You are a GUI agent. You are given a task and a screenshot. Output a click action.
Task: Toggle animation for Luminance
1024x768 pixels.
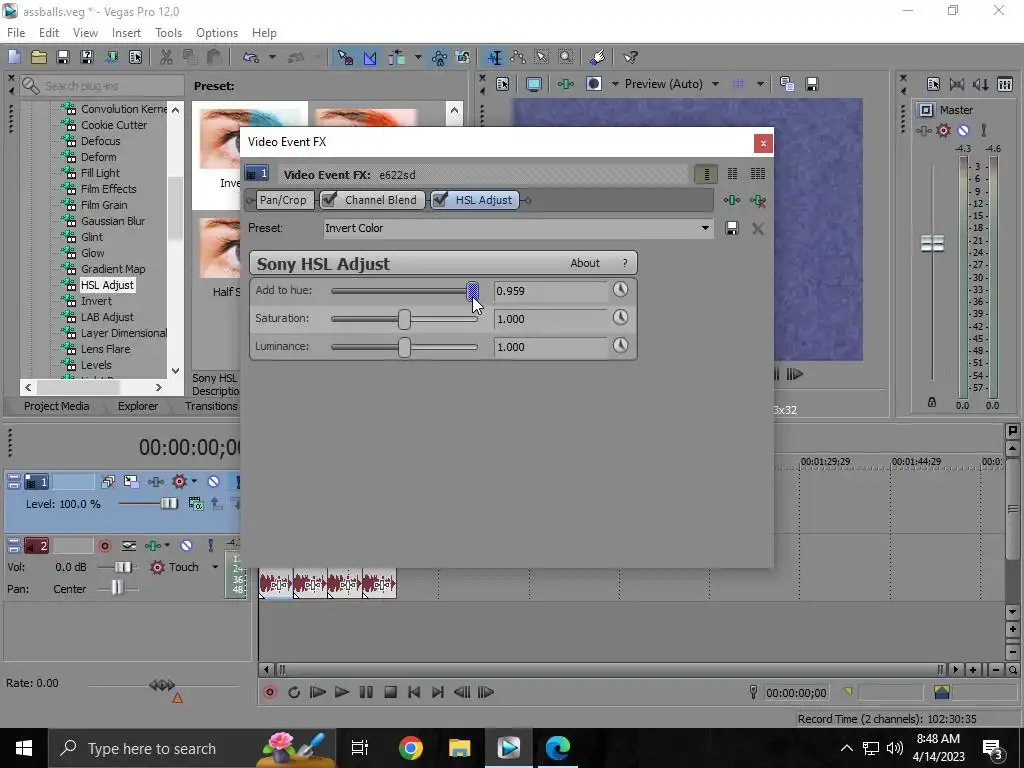click(x=620, y=345)
